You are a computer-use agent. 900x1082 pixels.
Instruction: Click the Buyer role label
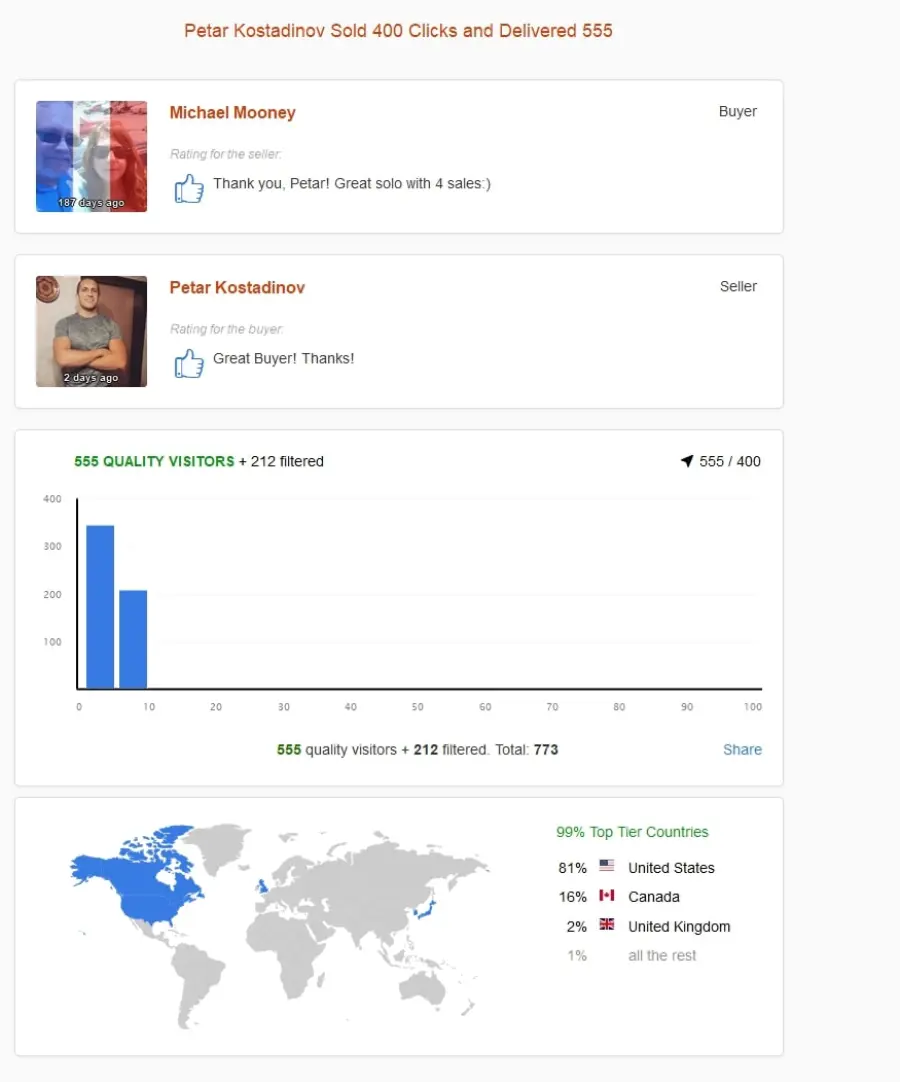[738, 111]
